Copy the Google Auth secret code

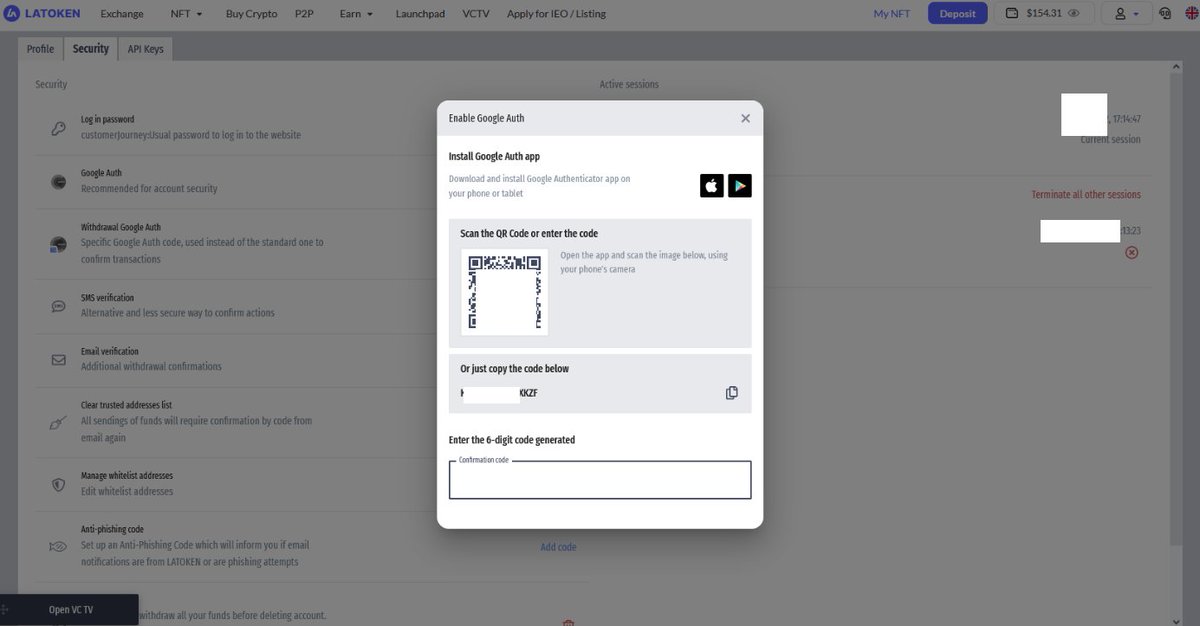click(x=732, y=393)
